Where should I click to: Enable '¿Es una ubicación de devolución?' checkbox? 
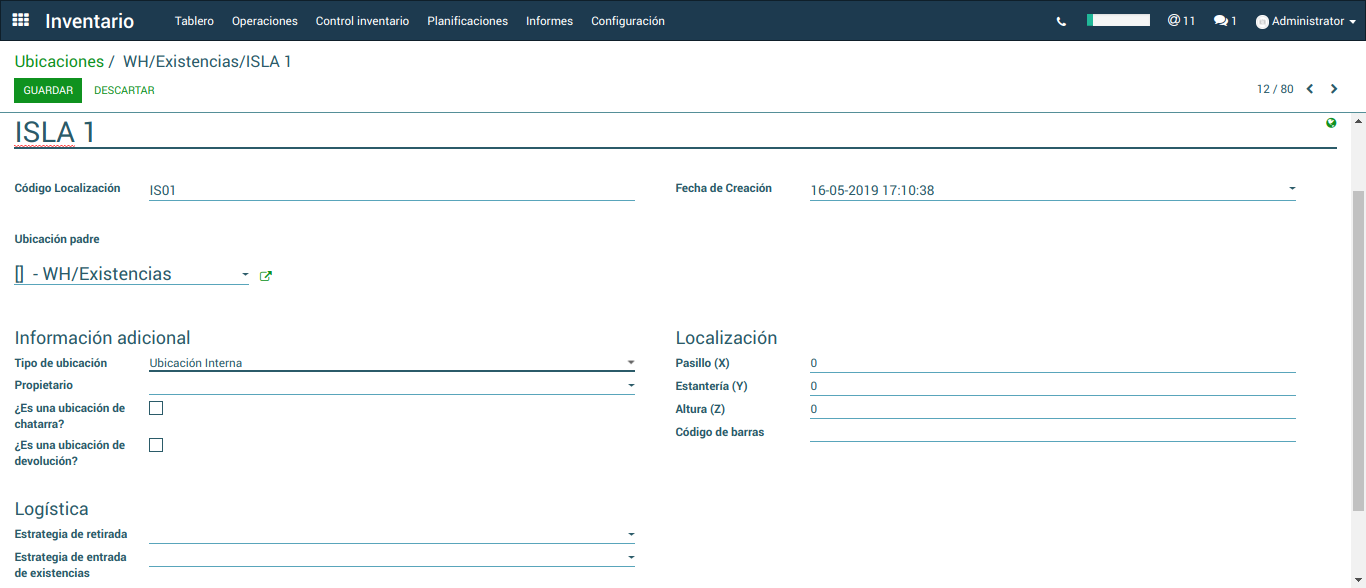click(156, 445)
